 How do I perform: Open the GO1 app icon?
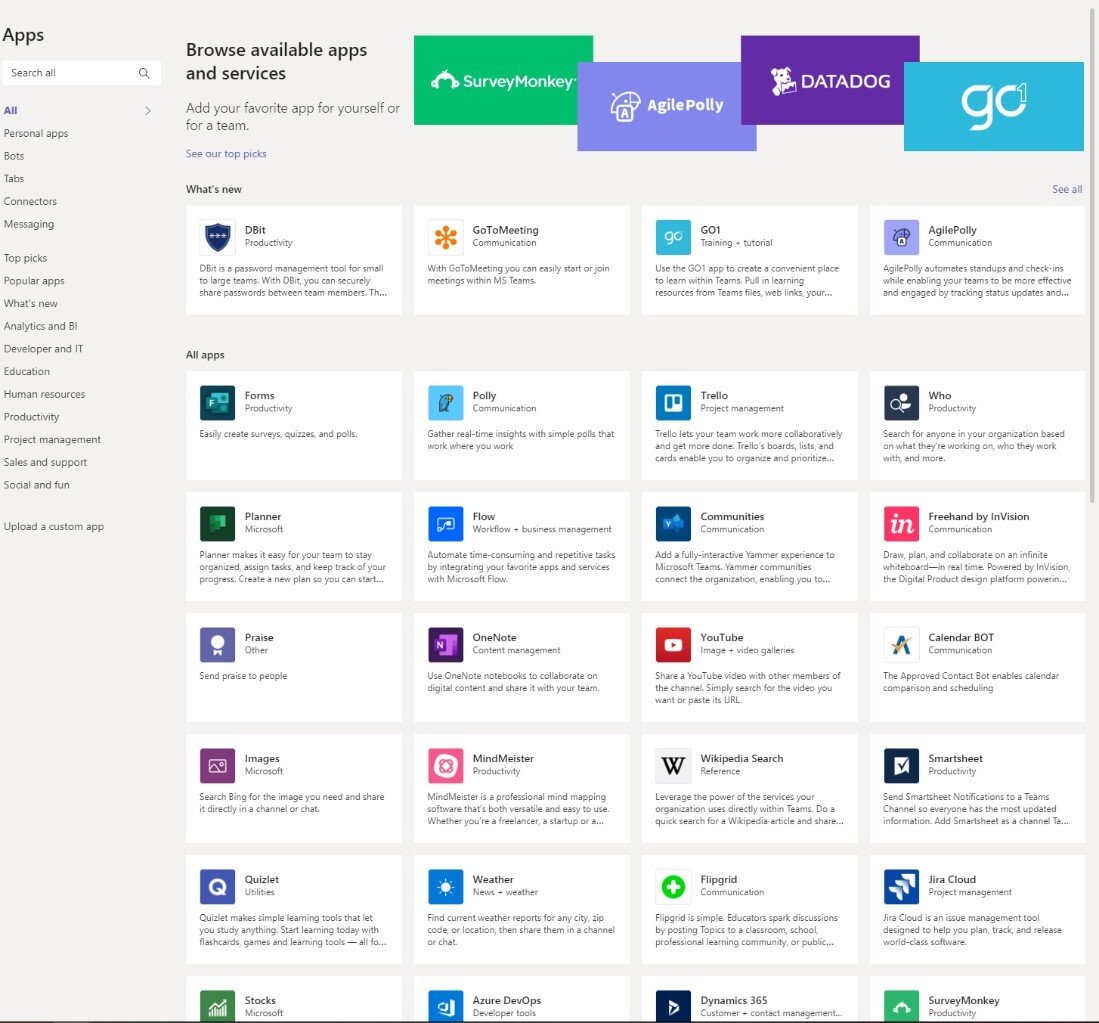coord(673,237)
